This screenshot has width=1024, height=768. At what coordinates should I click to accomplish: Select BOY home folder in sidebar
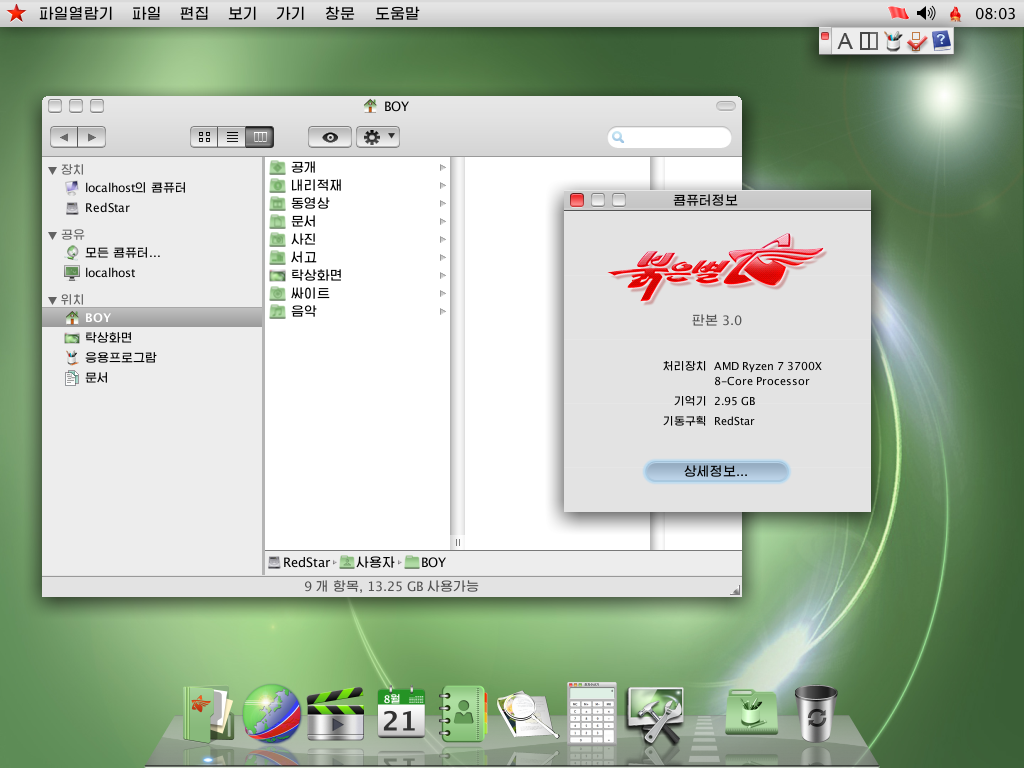152,317
